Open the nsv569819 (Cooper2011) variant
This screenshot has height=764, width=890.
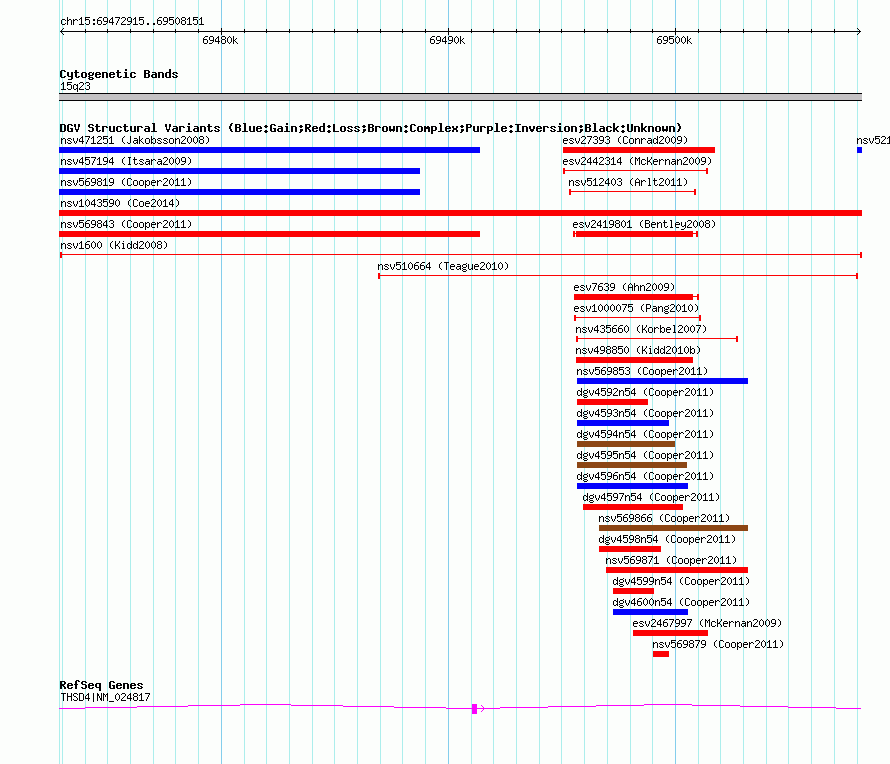[x=126, y=182]
